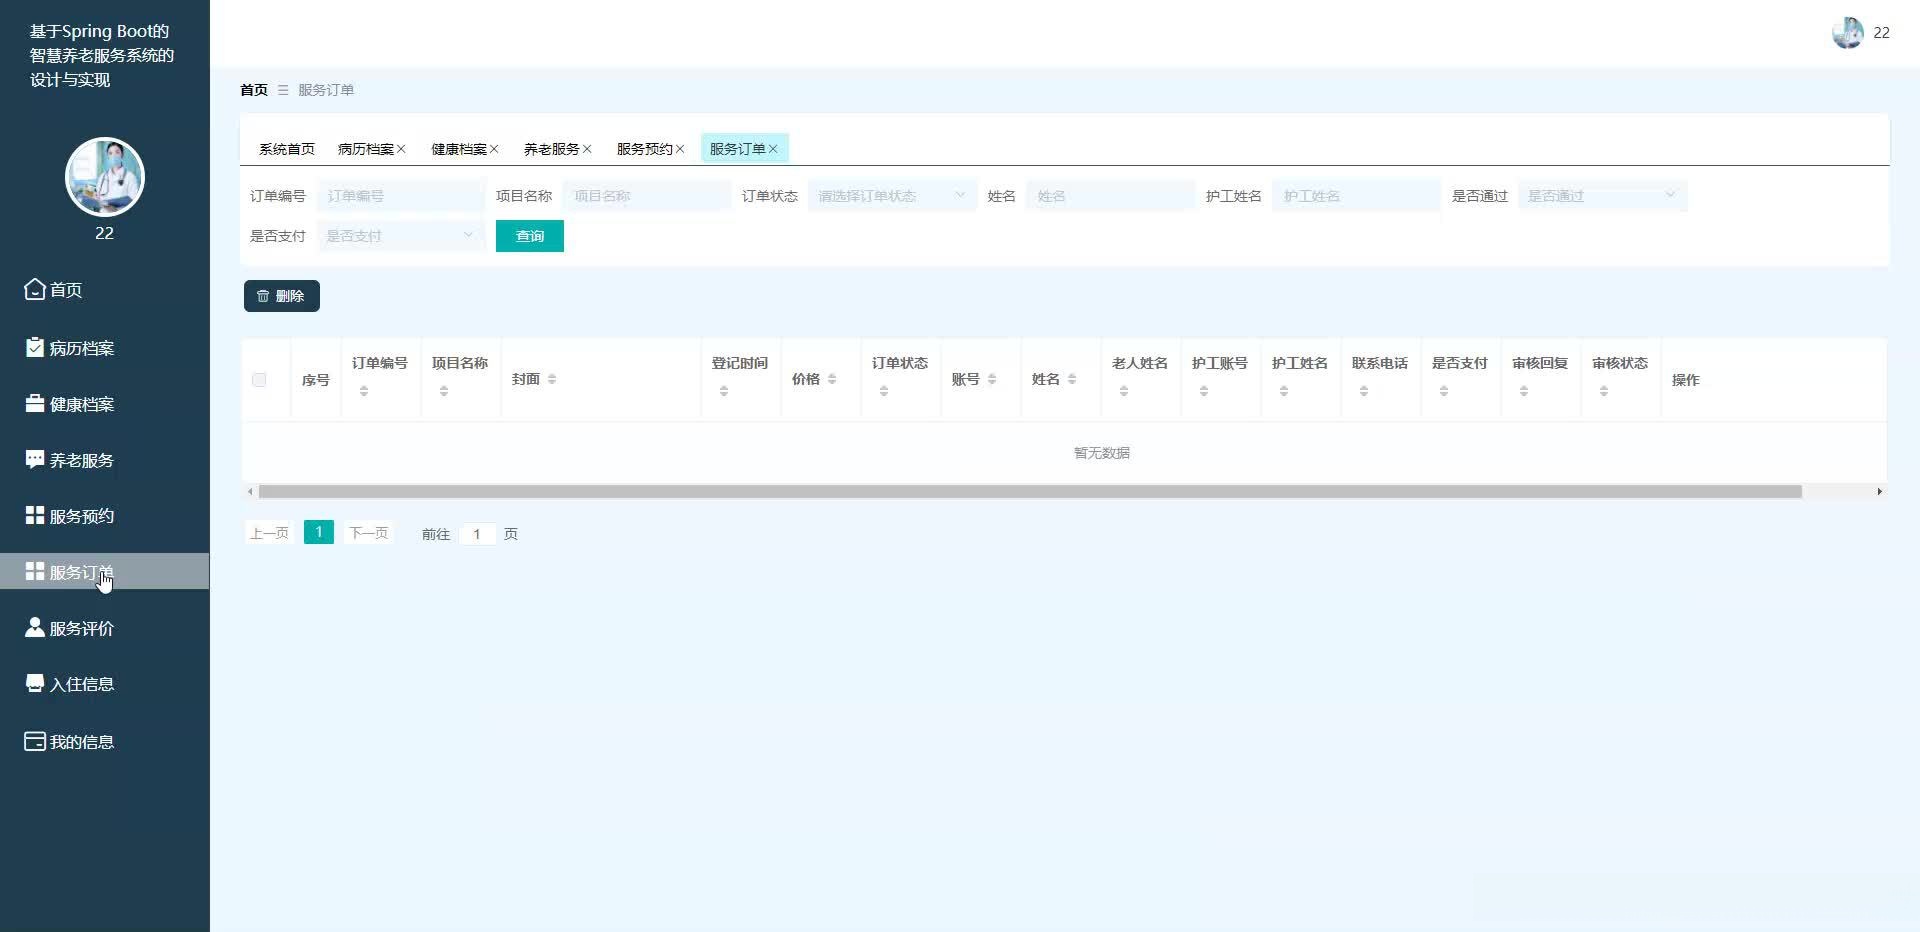Select page 1 in pagination
Screen dimensions: 1920x932
click(x=319, y=532)
